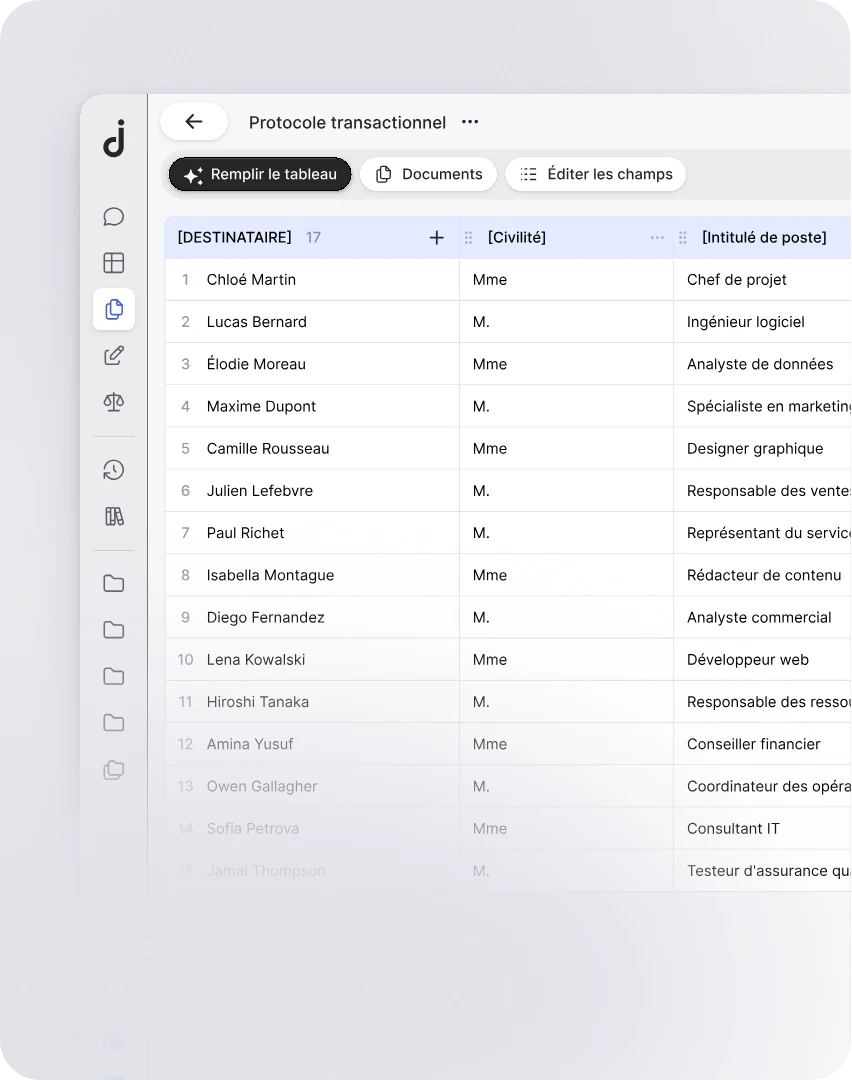Click the M. cell in Paul Richet row

tap(566, 532)
